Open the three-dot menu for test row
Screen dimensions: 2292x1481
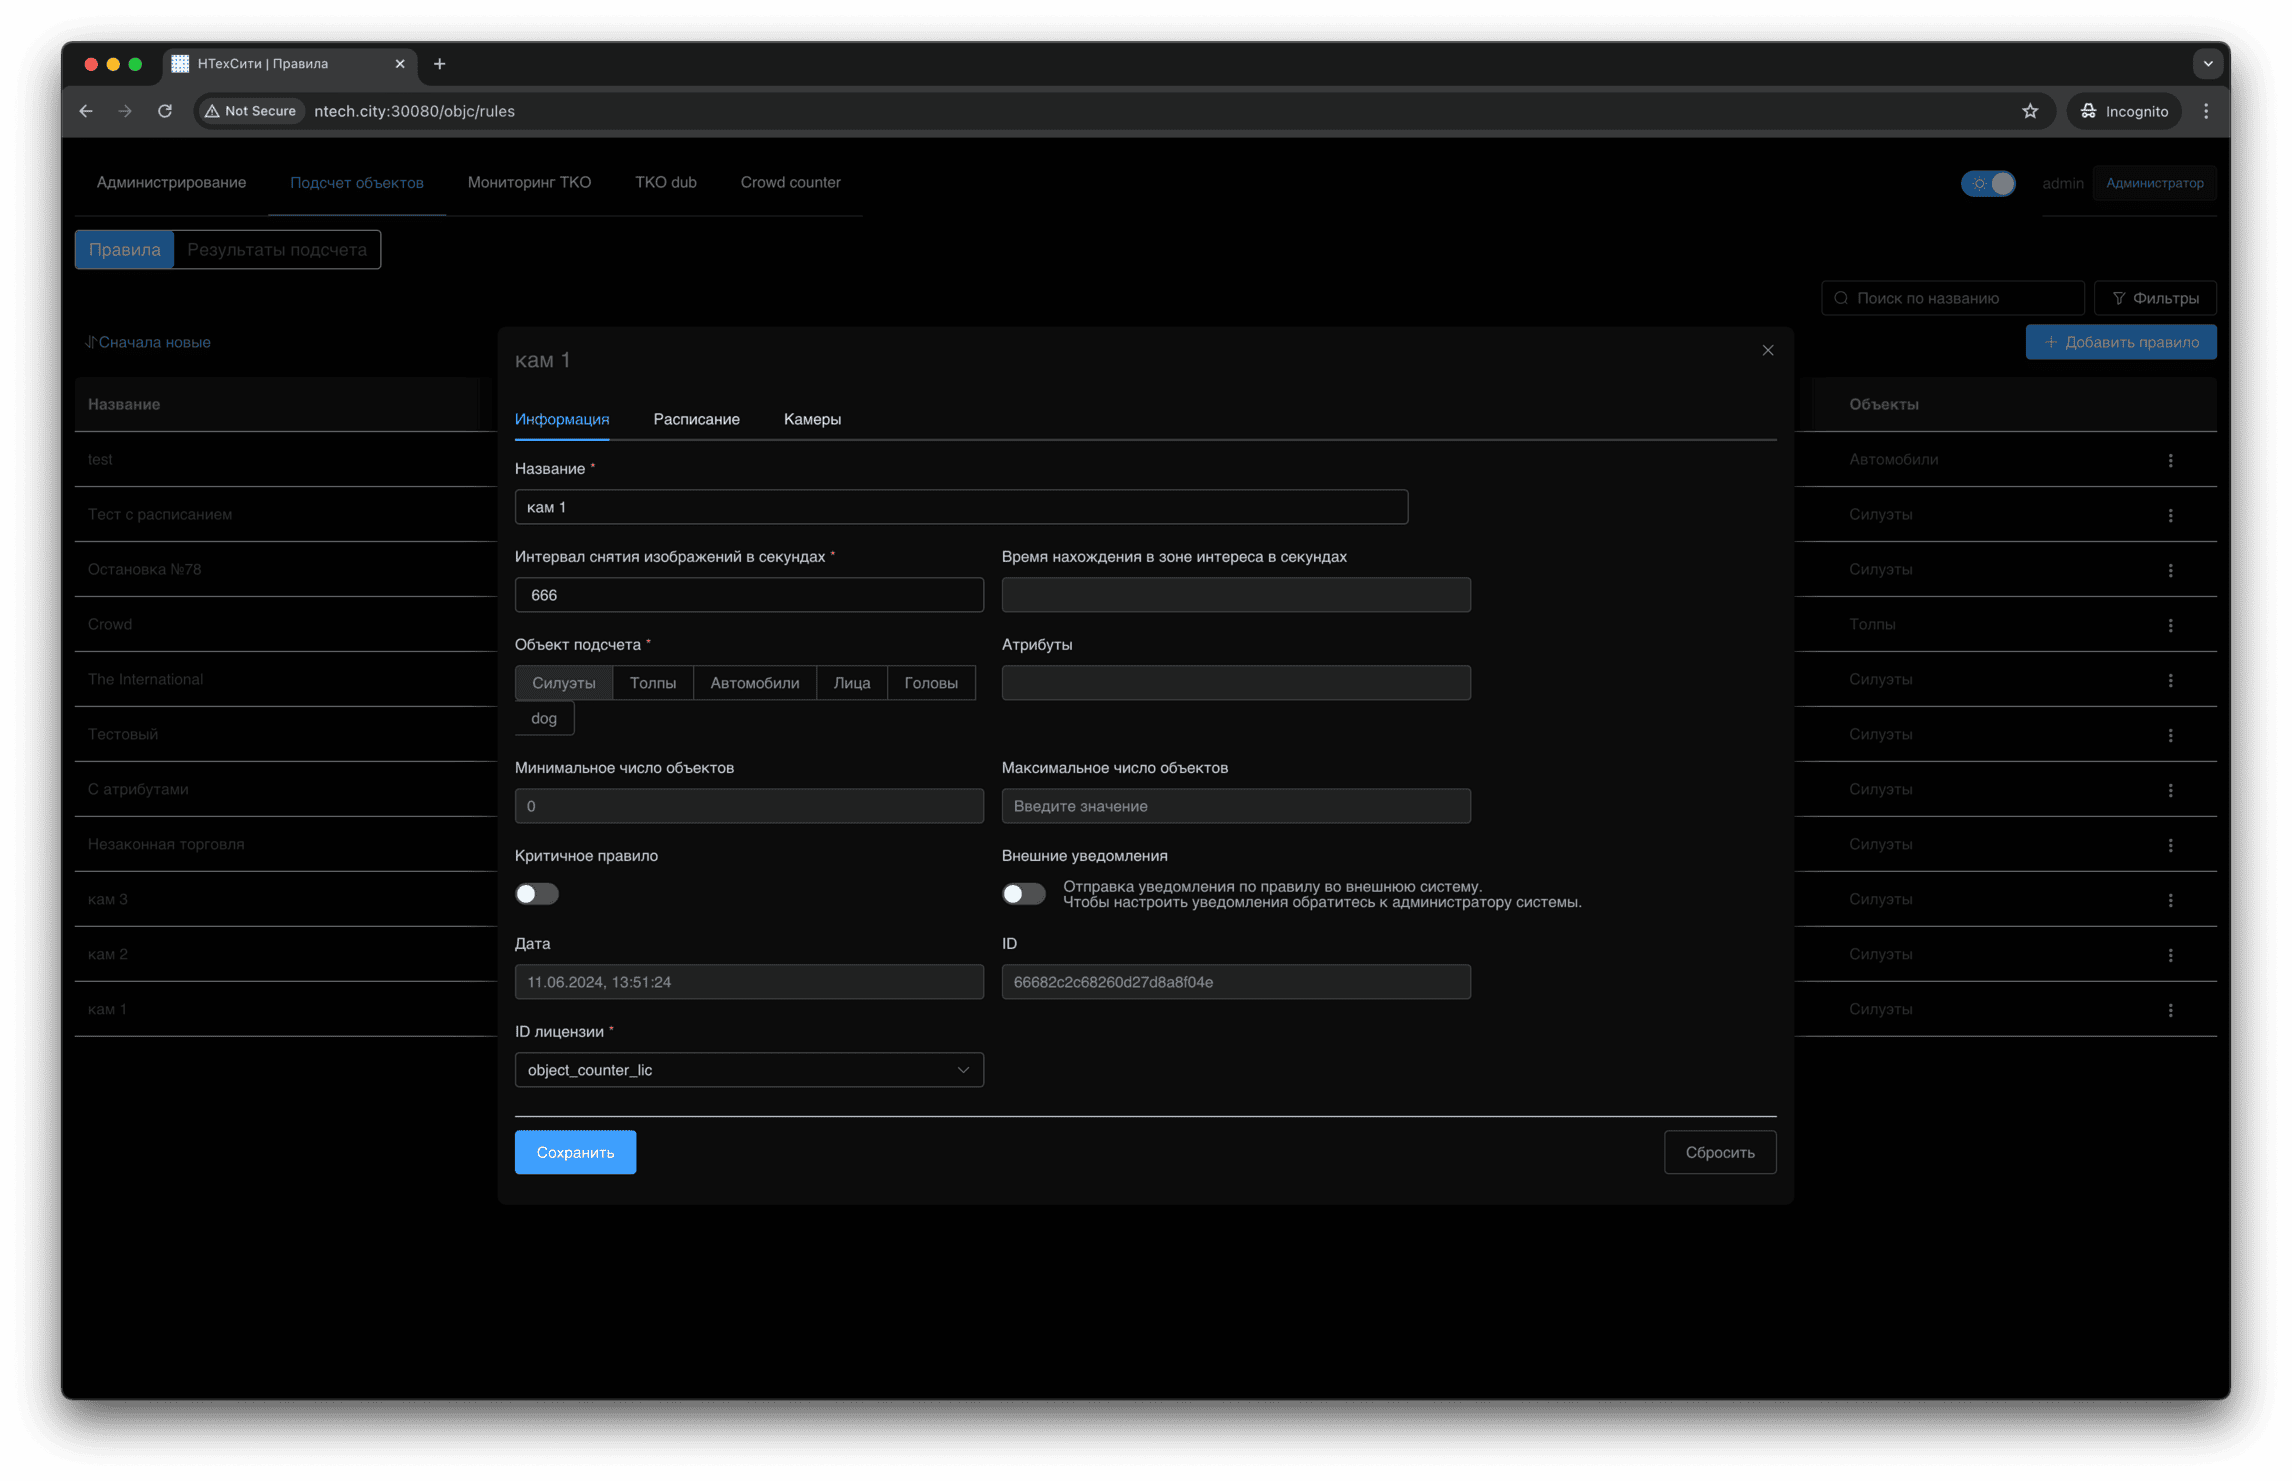[x=2169, y=460]
